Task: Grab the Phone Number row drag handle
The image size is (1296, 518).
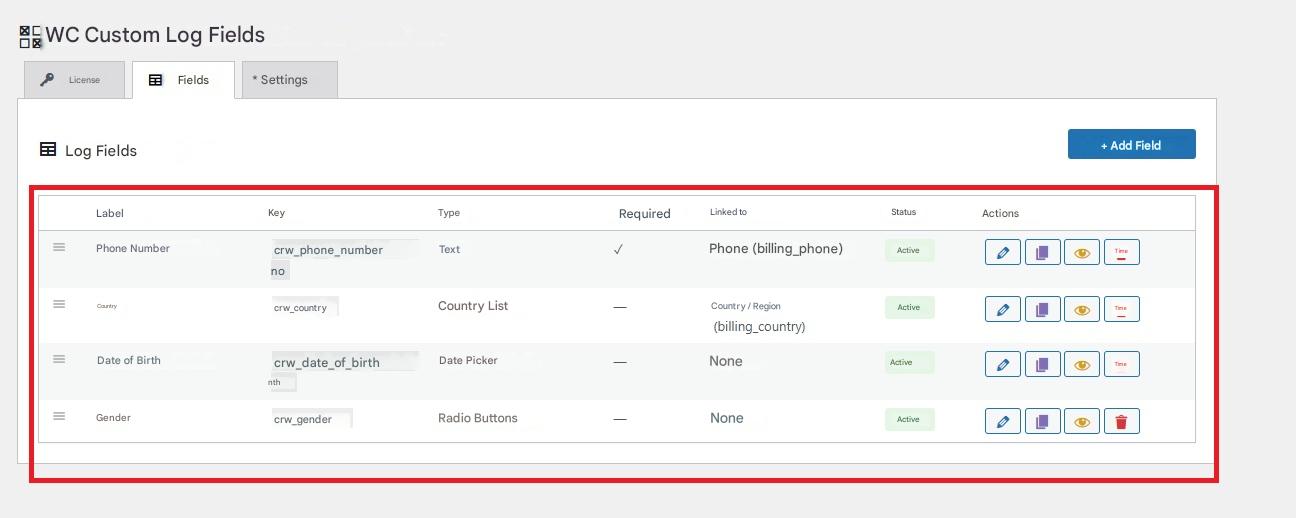Action: [59, 247]
